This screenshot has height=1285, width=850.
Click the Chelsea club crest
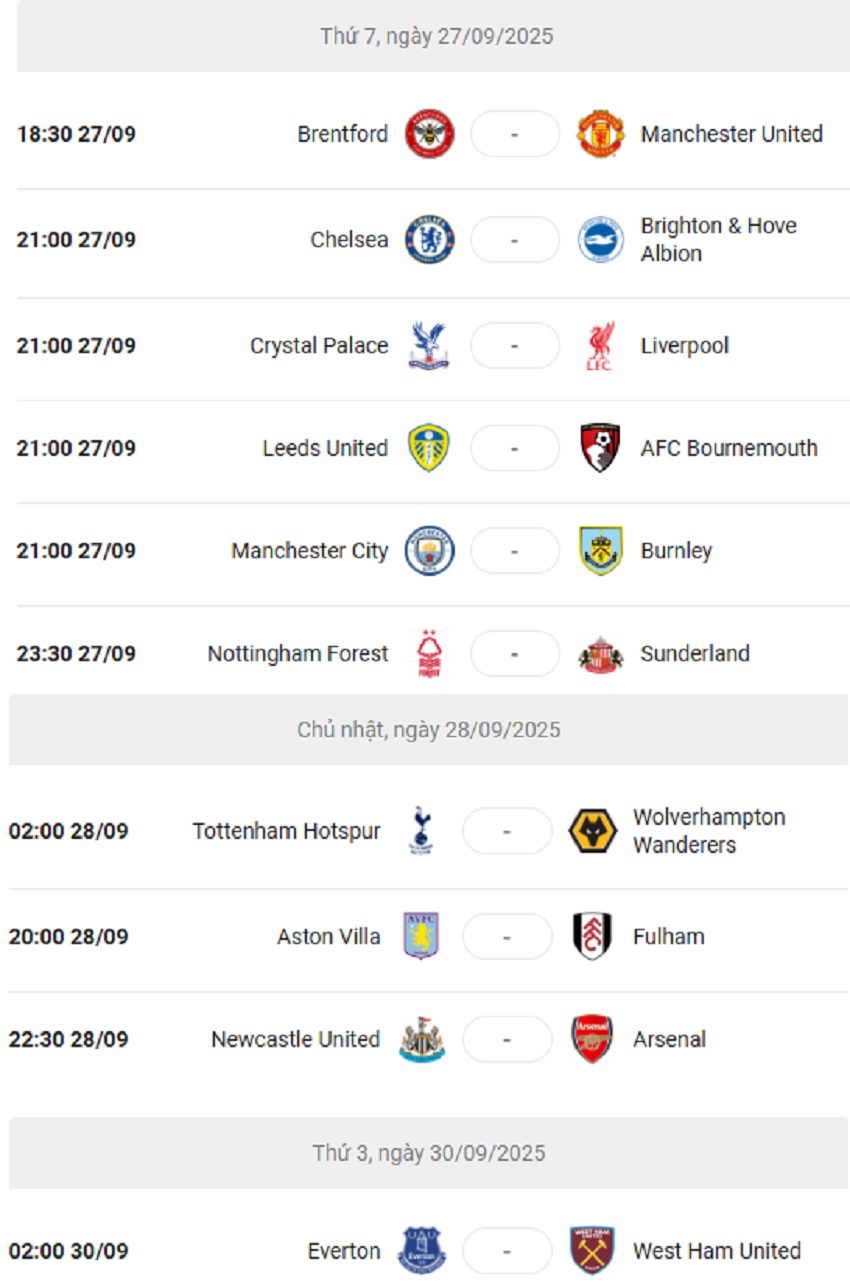(x=429, y=240)
